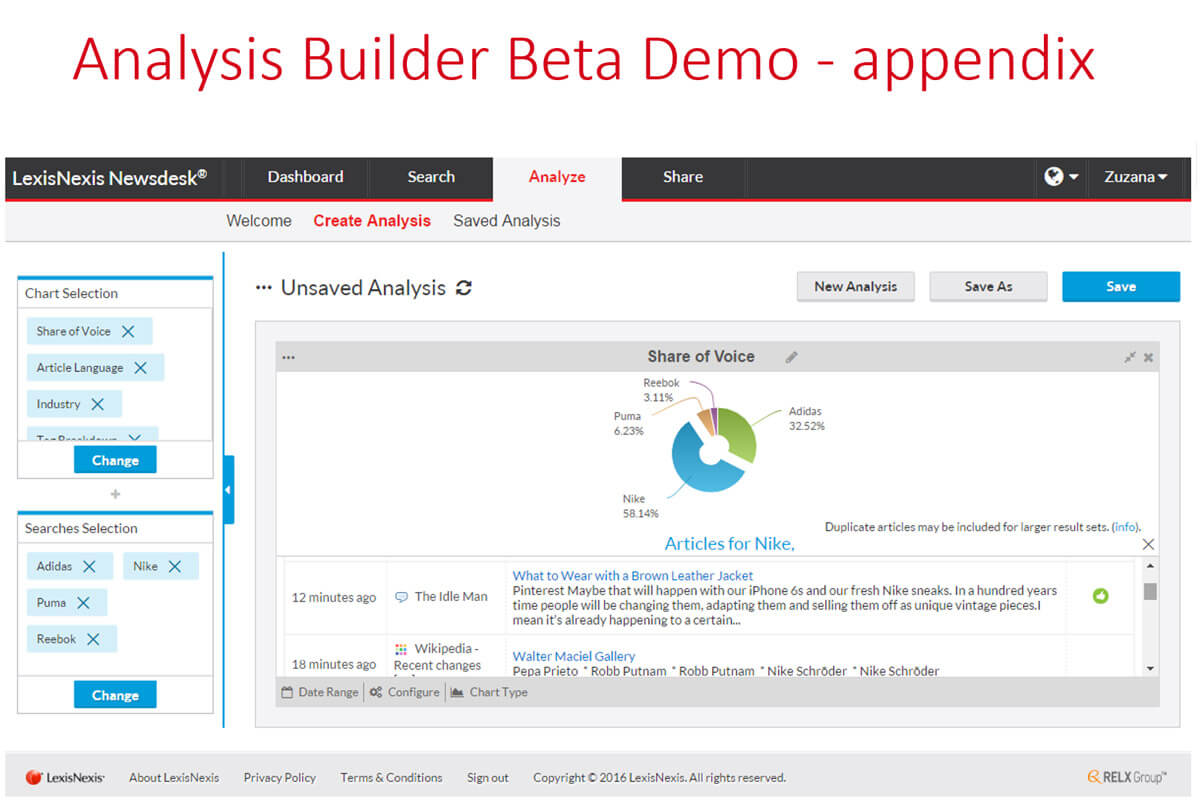This screenshot has height=800, width=1200.
Task: Click Sign out in the footer
Action: pyautogui.click(x=488, y=777)
